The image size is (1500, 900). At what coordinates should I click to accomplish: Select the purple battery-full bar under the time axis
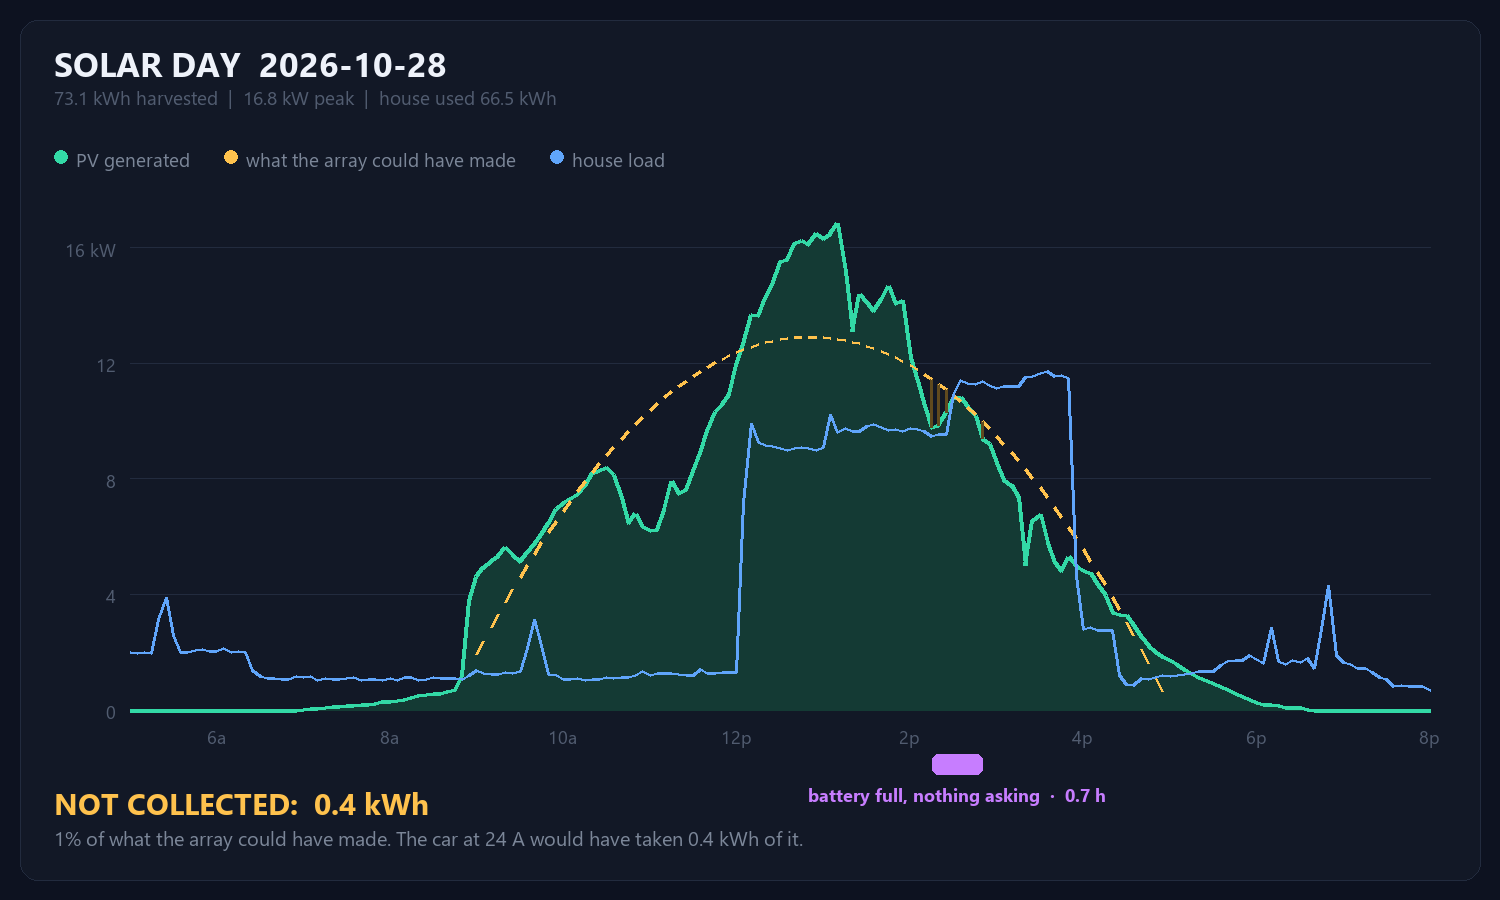tap(957, 765)
